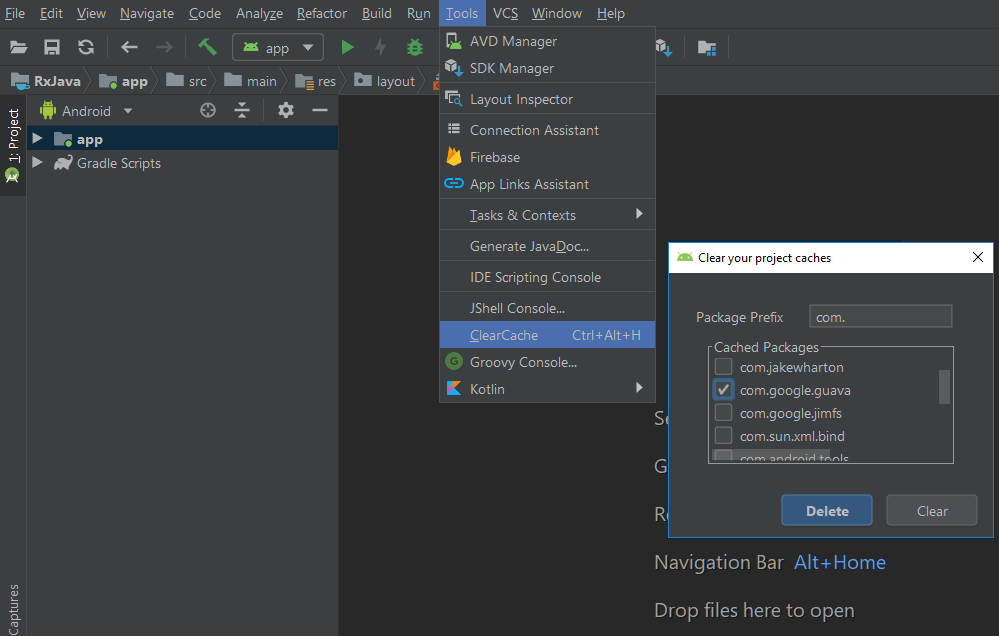Open IDE Scripting Console entry
Image resolution: width=999 pixels, height=636 pixels.
547,277
